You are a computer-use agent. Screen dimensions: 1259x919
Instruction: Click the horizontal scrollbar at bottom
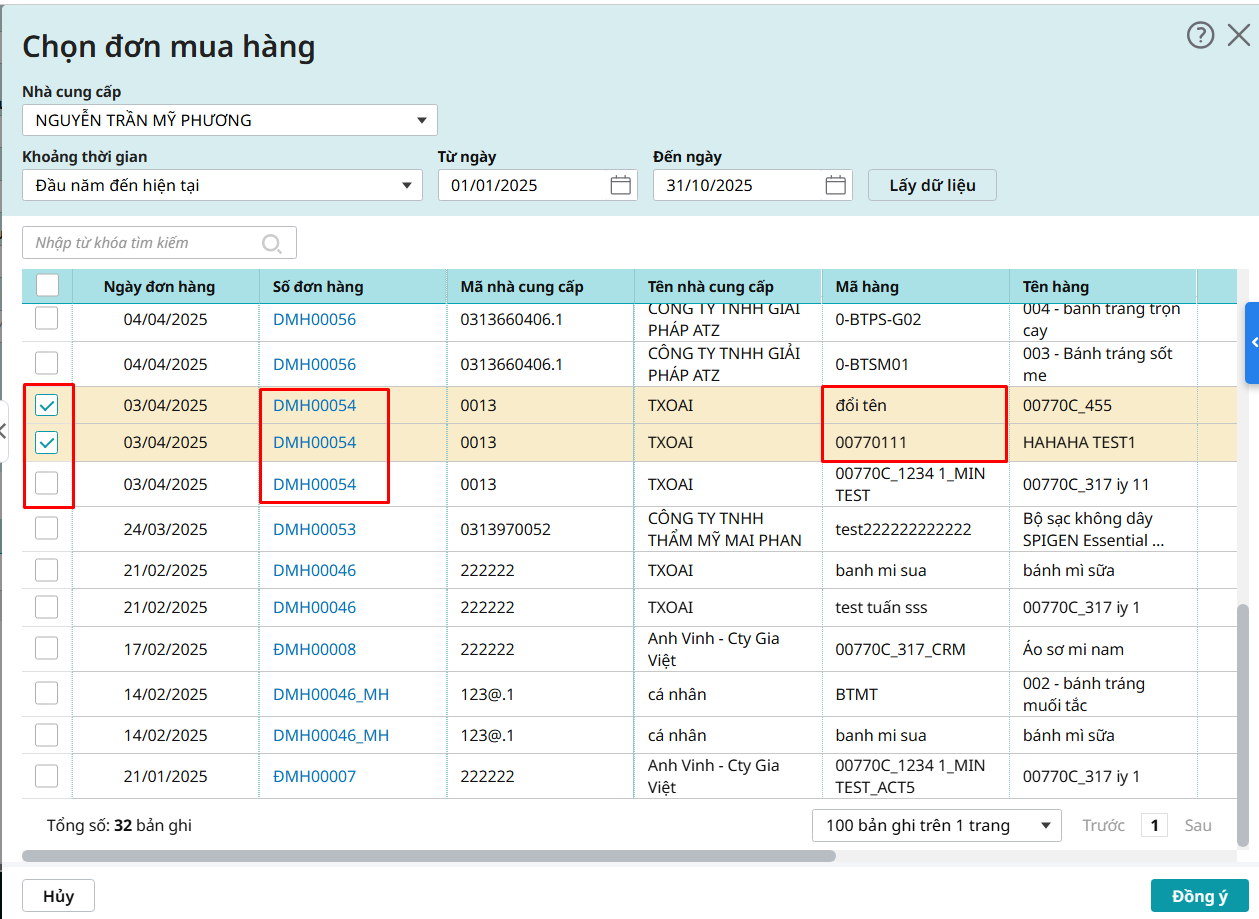pos(428,856)
